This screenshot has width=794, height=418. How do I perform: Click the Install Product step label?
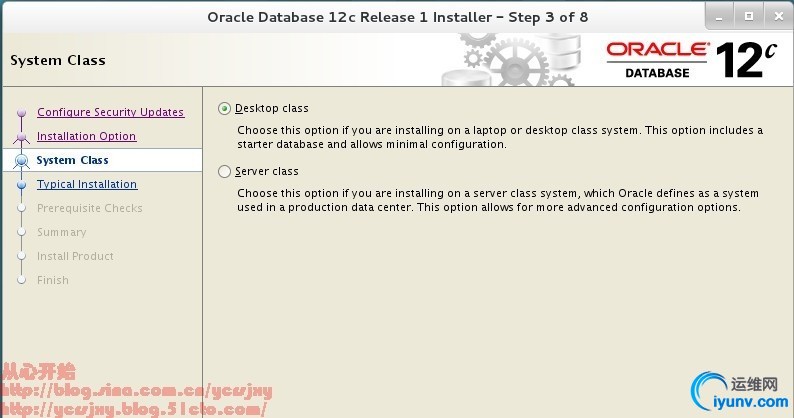pyautogui.click(x=75, y=256)
